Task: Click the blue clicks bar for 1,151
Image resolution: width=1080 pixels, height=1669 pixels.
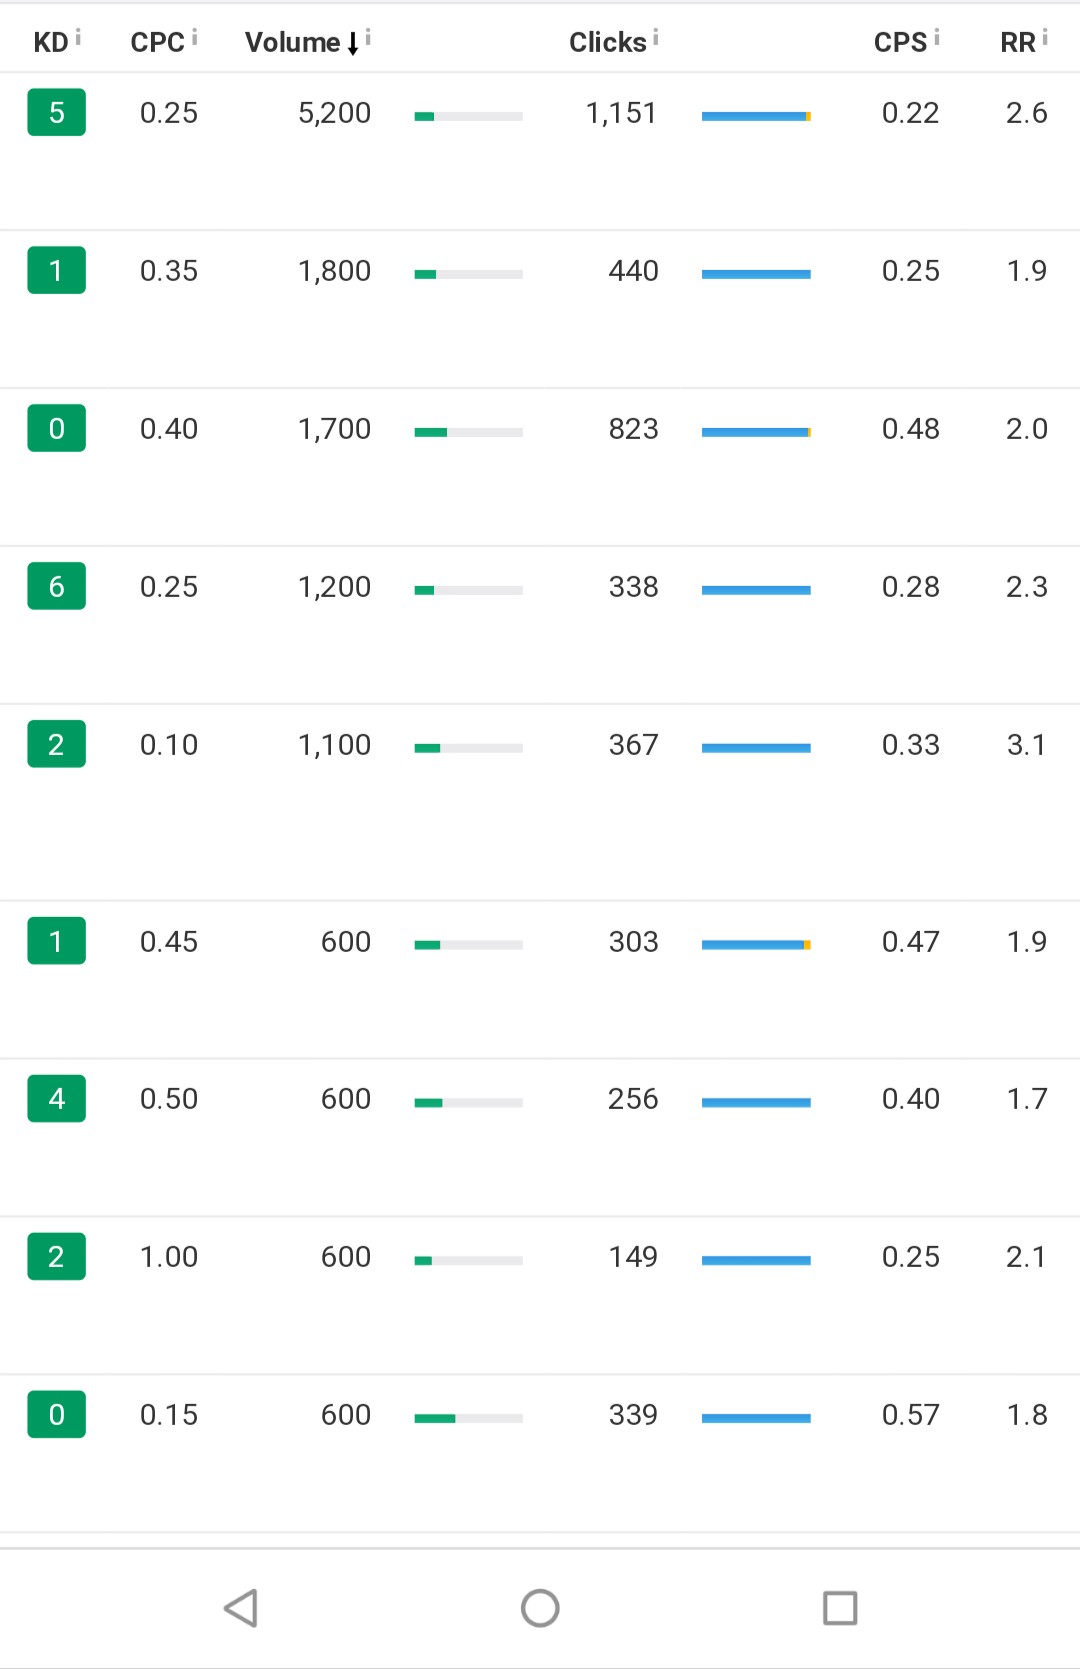Action: [x=756, y=116]
